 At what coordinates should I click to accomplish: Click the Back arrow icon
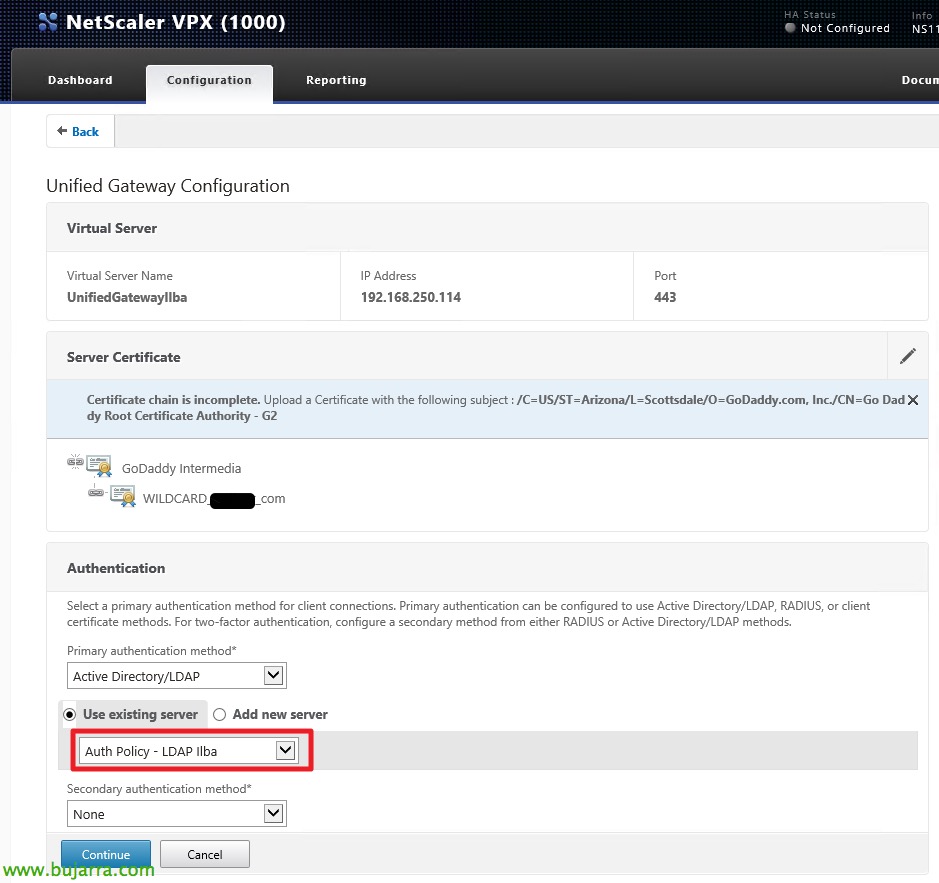coord(62,131)
